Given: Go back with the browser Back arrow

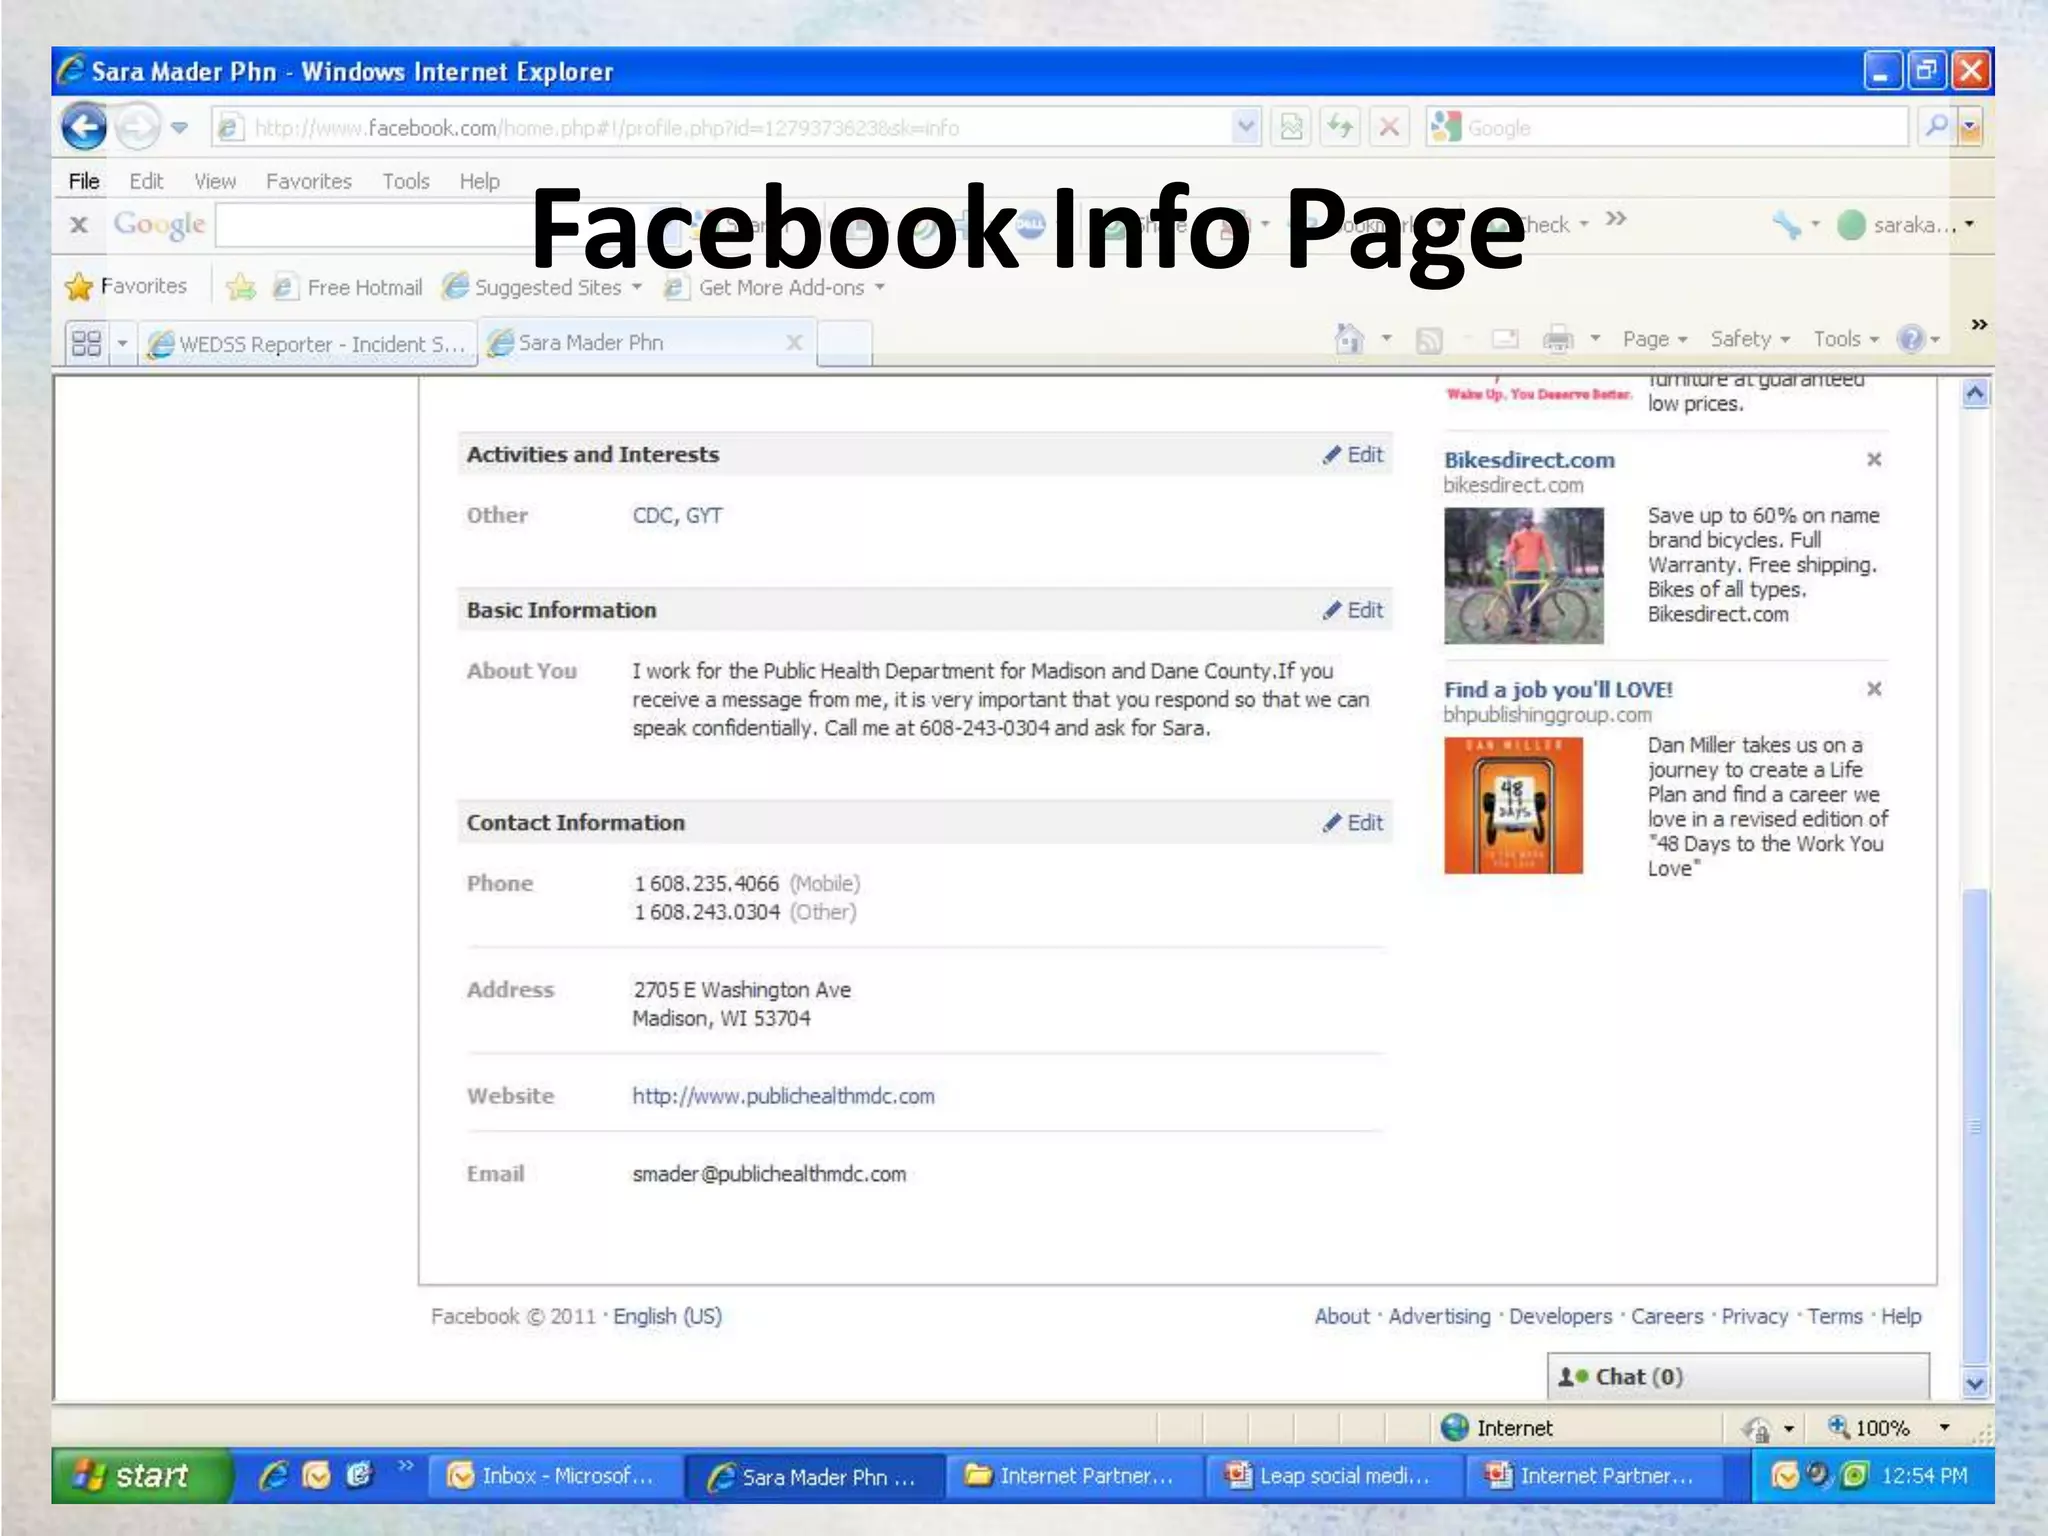Looking at the screenshot, I should pyautogui.click(x=84, y=127).
